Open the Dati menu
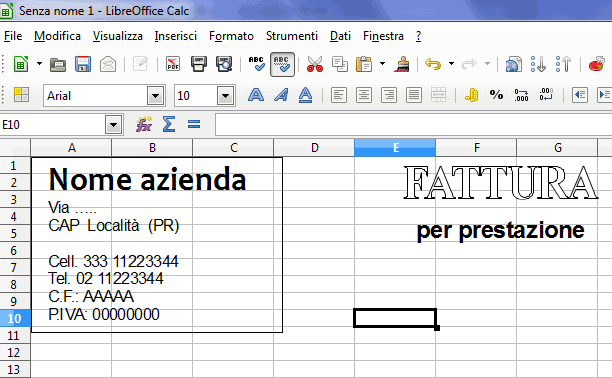Screen dimensions: 612x378 340,36
